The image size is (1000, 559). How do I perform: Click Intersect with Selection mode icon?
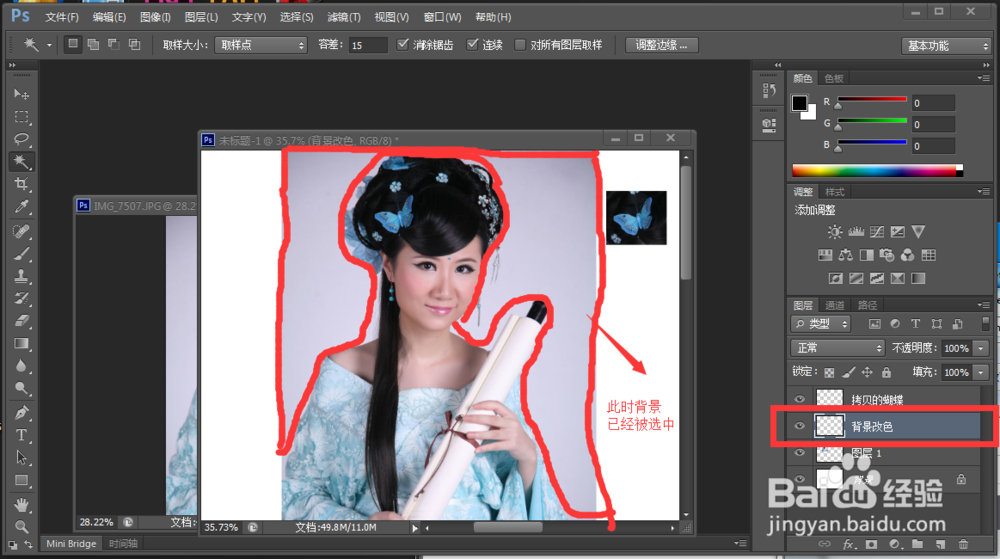(x=134, y=44)
